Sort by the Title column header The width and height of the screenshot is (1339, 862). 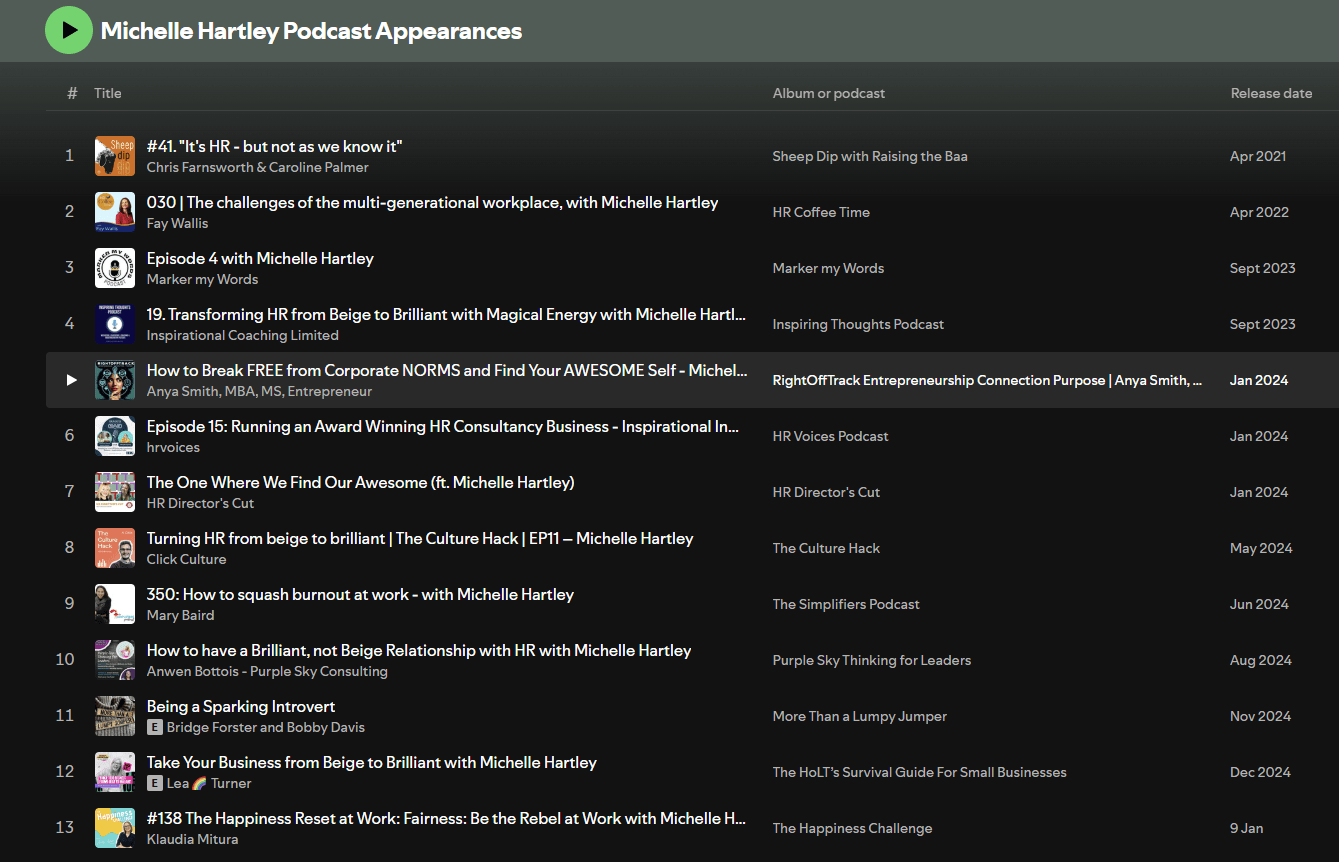(108, 93)
